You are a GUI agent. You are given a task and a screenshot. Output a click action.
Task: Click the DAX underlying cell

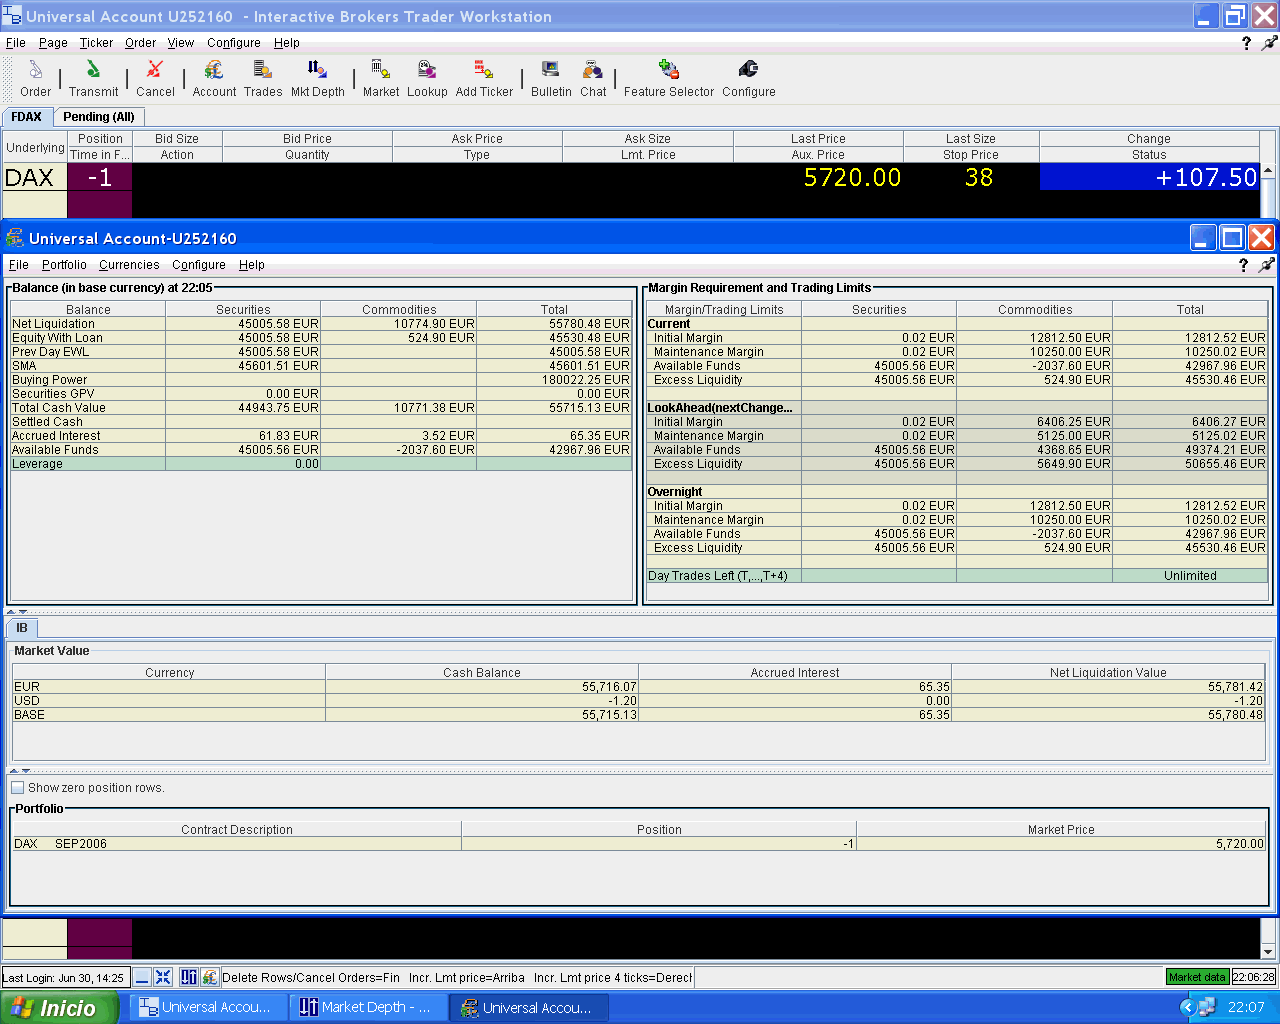click(x=34, y=177)
